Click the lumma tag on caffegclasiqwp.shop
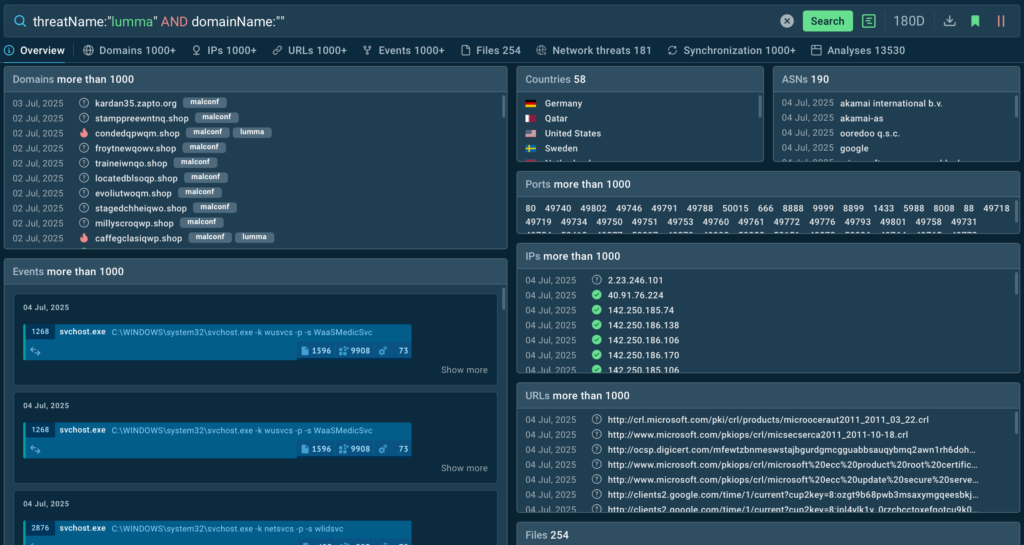The image size is (1024, 545). pyautogui.click(x=253, y=238)
